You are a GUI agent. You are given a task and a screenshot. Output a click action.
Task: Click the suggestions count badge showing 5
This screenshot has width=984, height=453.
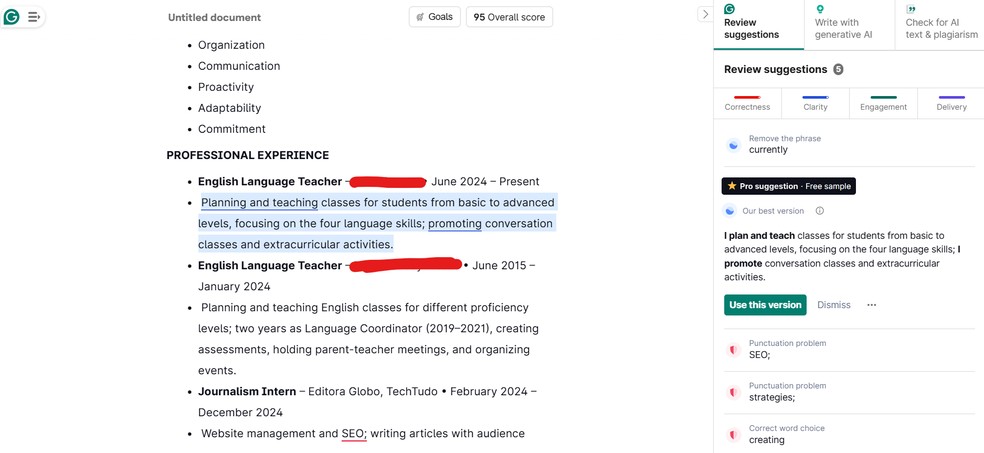838,70
